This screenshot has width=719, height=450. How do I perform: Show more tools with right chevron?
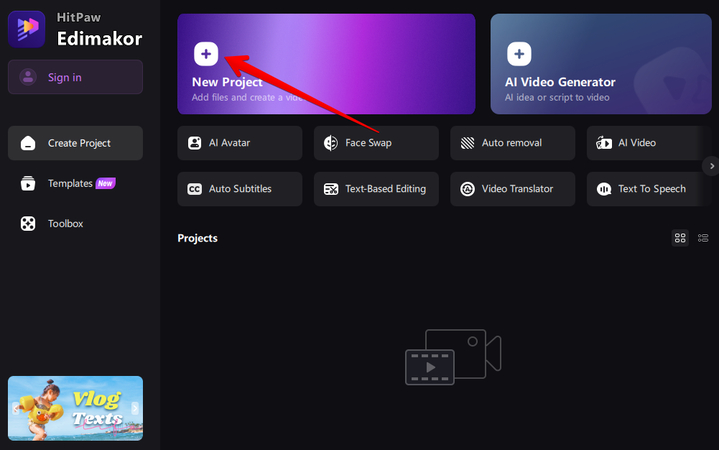[x=711, y=166]
